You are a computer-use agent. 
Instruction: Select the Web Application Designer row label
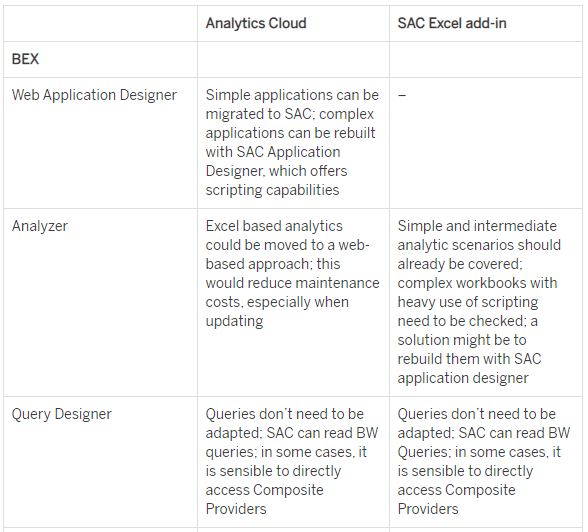pos(94,95)
